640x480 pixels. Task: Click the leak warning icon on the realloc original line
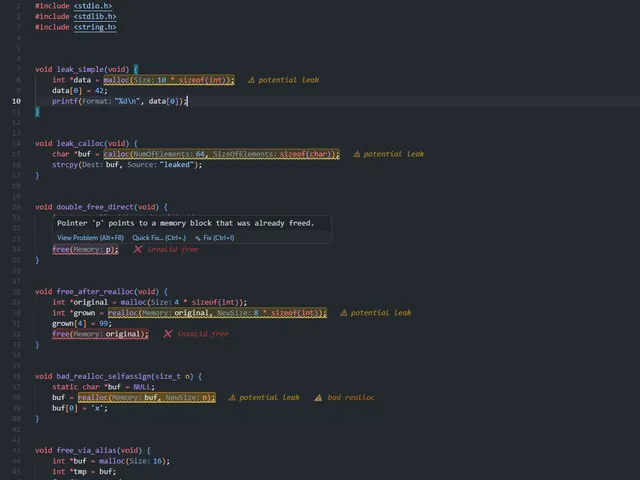point(344,313)
